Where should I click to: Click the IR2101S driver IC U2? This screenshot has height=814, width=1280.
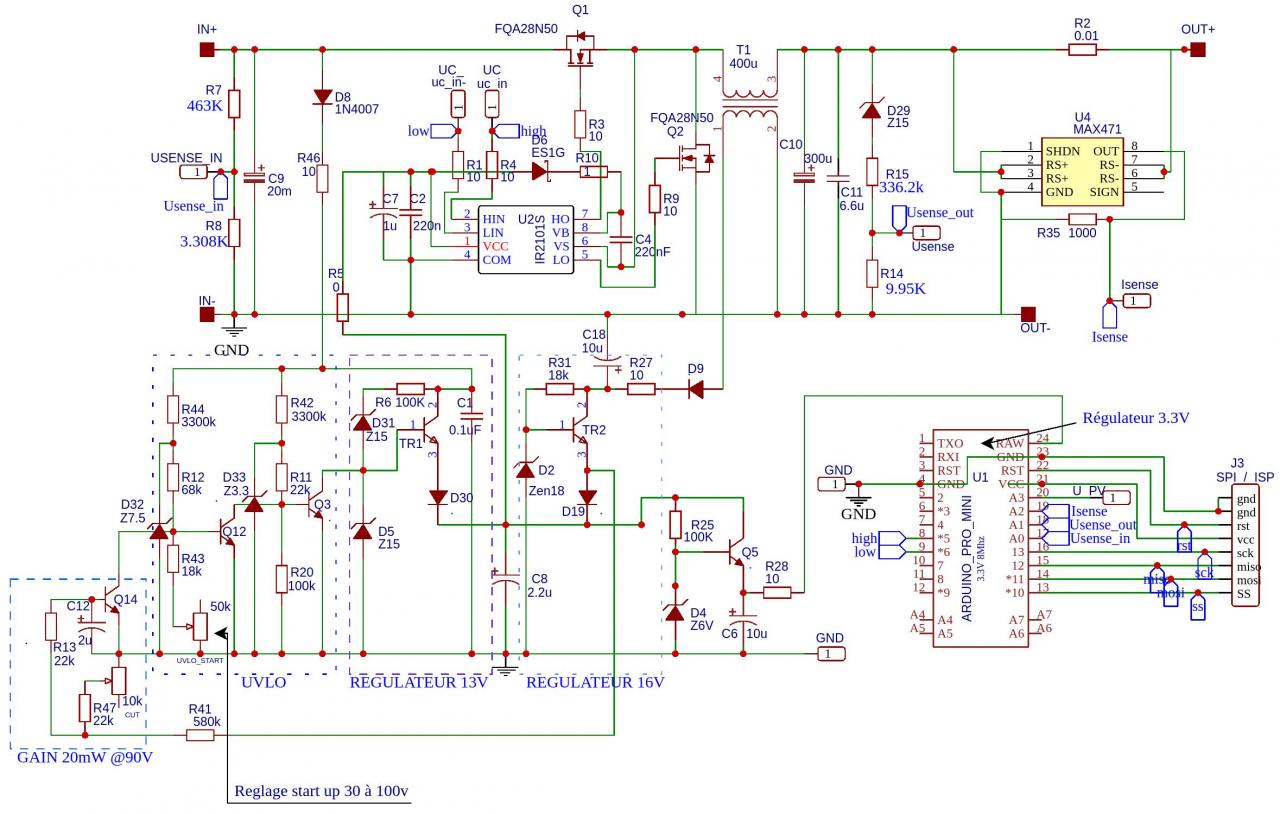[x=526, y=238]
